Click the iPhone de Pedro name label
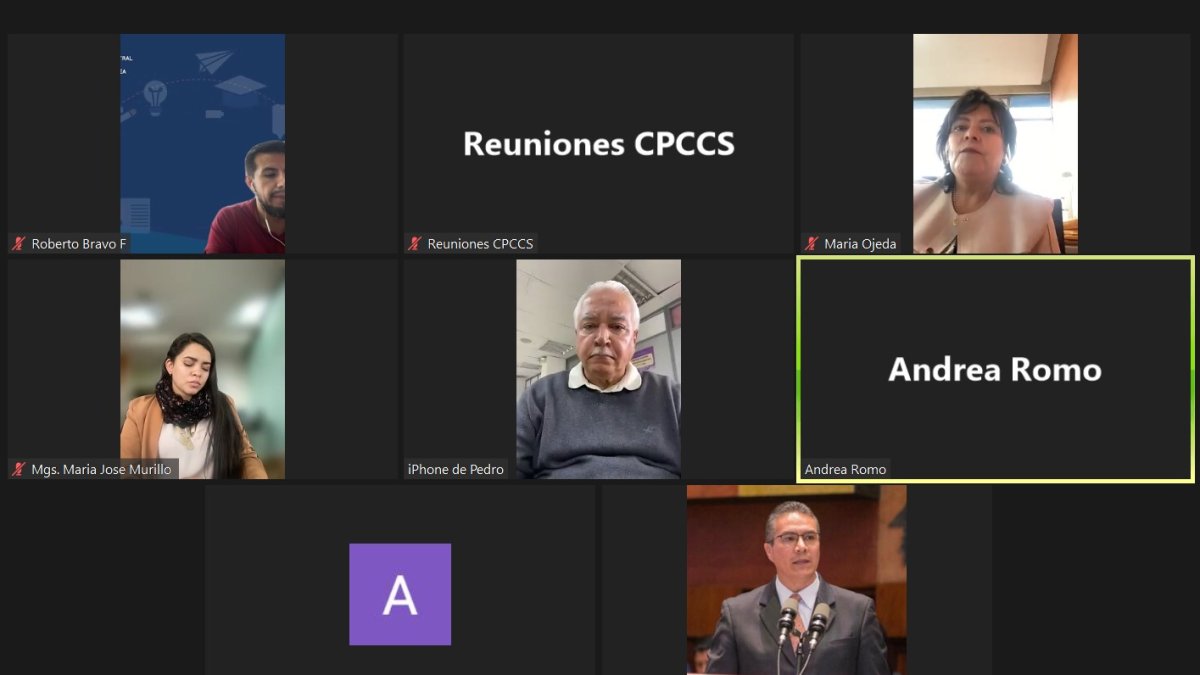Image resolution: width=1200 pixels, height=675 pixels. (x=456, y=469)
